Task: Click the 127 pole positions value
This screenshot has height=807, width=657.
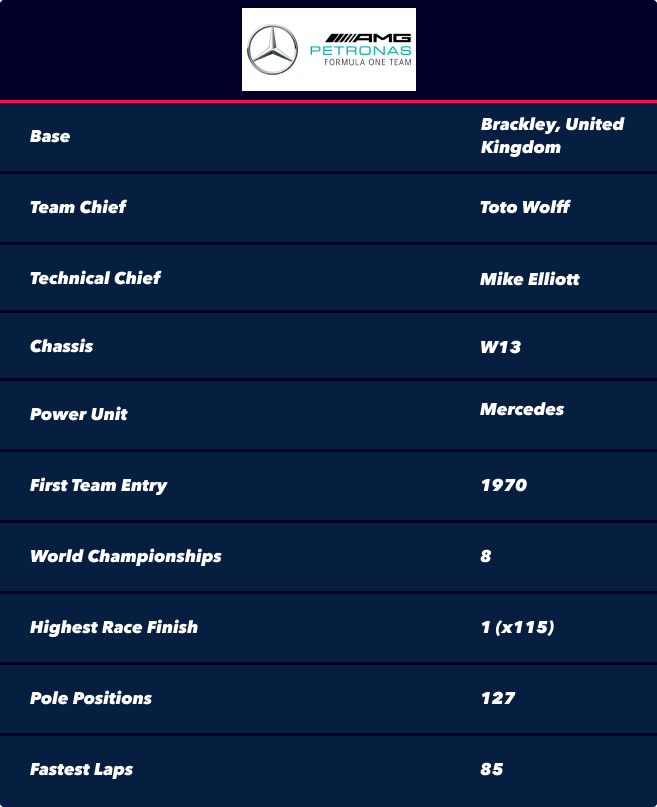Action: click(x=498, y=698)
